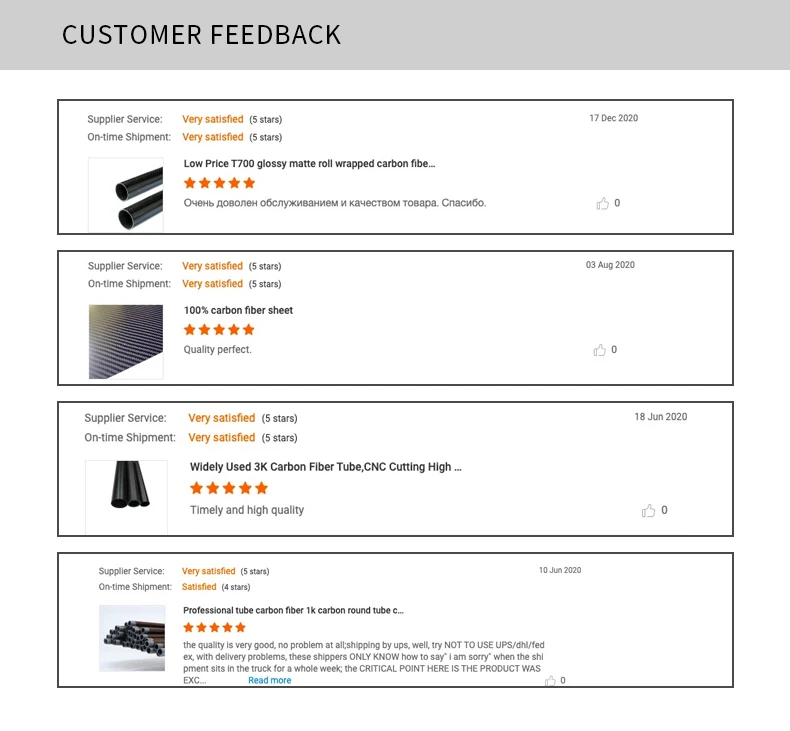The image size is (790, 731).
Task: Open "100% carbon fiber sheet" product link
Action: tap(238, 310)
